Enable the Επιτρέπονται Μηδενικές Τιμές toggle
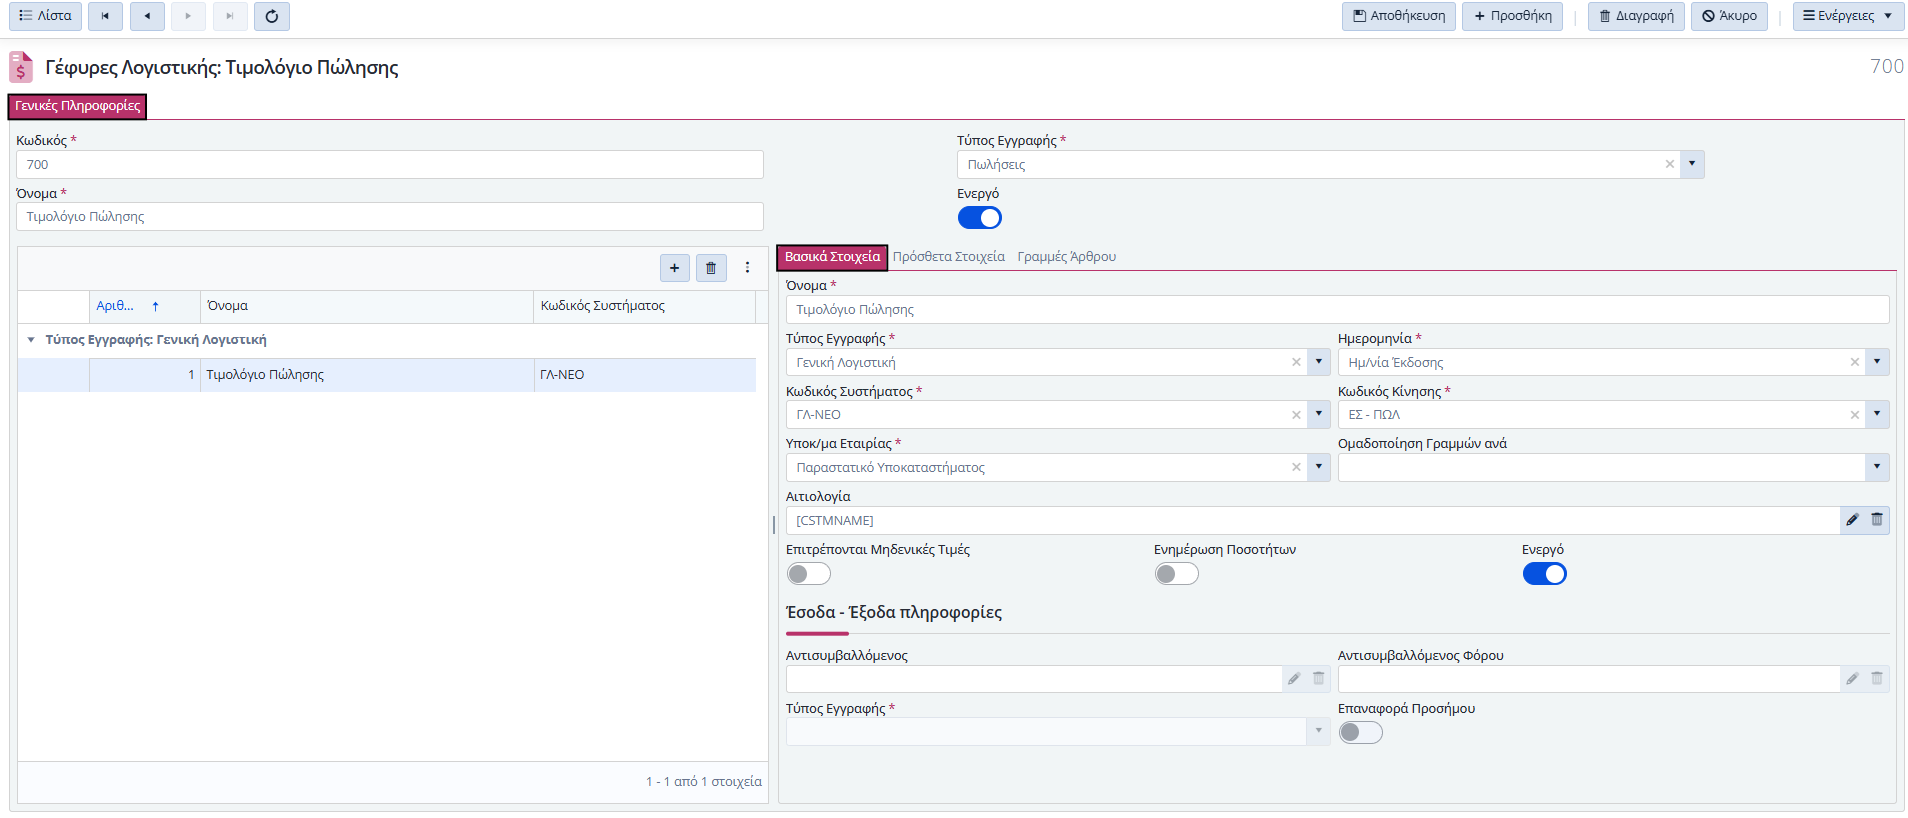The width and height of the screenshot is (1908, 818). pyautogui.click(x=808, y=574)
